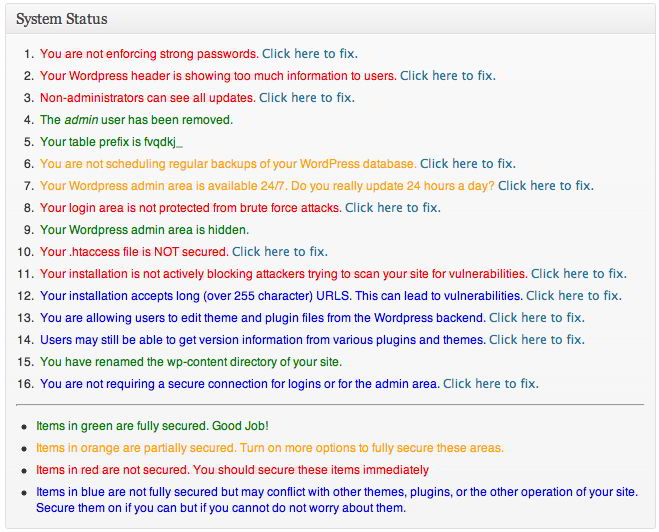
Task: Click fix link for blocking attackers scanning site
Action: [579, 274]
